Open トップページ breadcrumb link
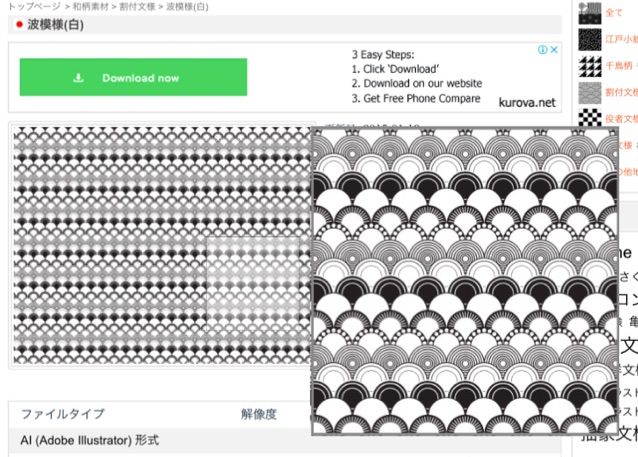 pyautogui.click(x=34, y=6)
